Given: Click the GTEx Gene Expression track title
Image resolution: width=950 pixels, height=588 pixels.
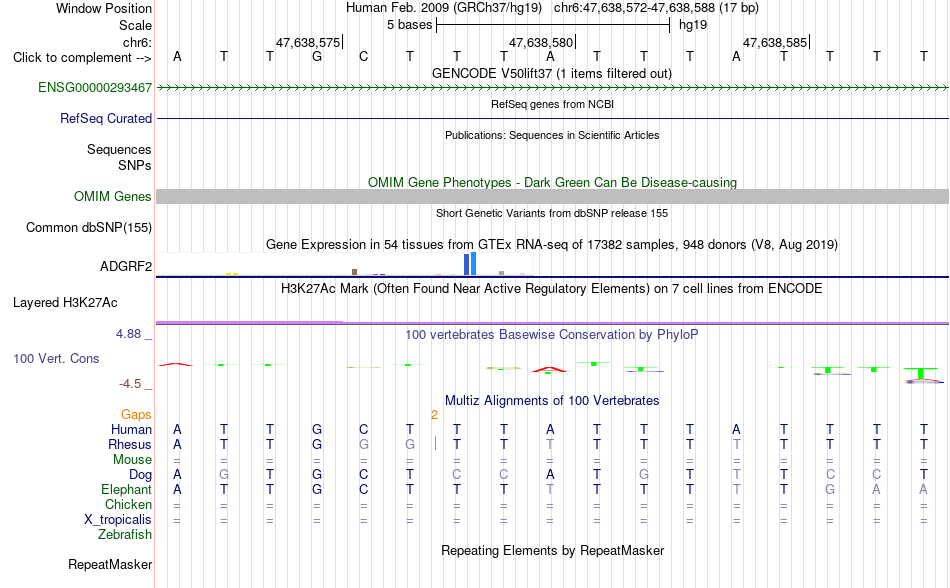Looking at the screenshot, I should [551, 245].
